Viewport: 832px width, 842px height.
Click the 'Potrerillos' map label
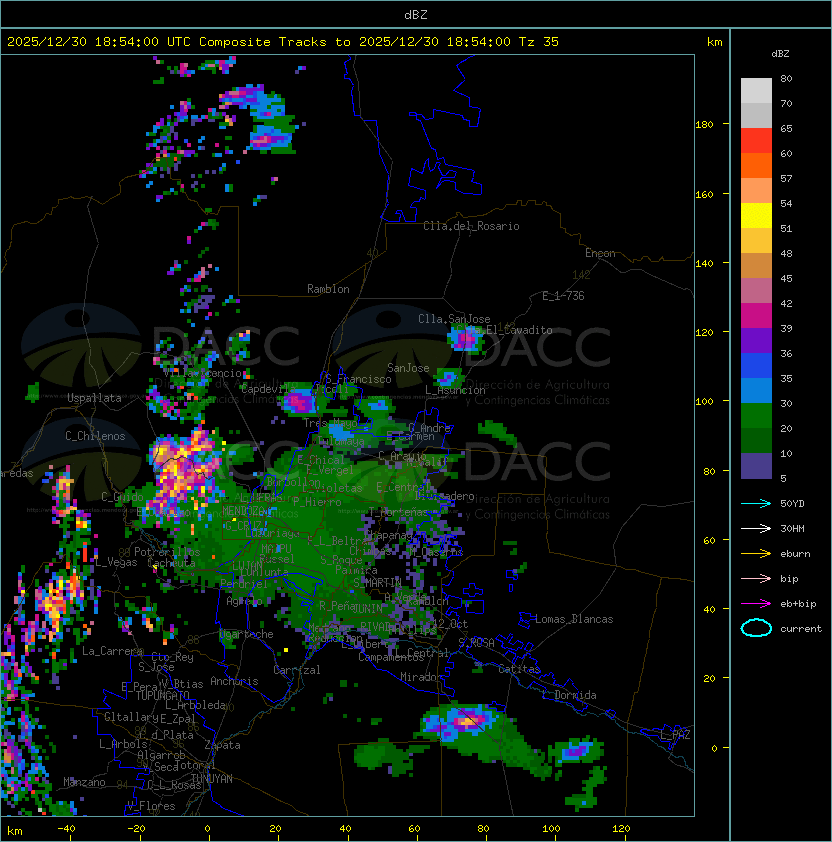pos(167,552)
